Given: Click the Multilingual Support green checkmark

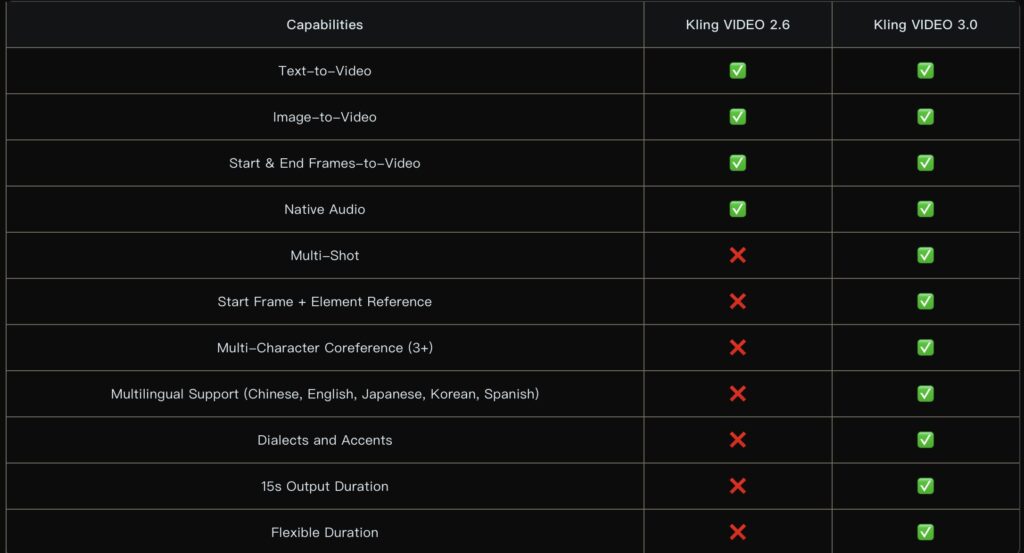Looking at the screenshot, I should pyautogui.click(x=925, y=394).
